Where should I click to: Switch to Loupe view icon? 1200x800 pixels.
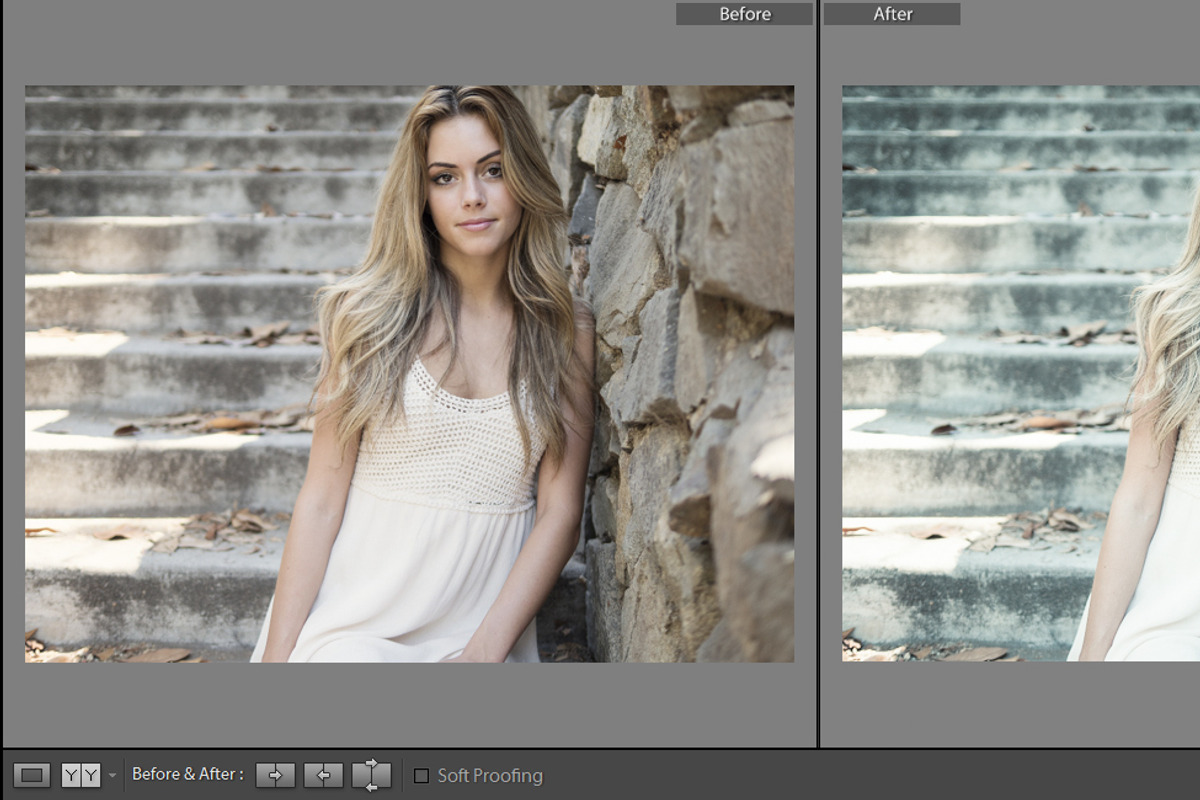pos(32,775)
